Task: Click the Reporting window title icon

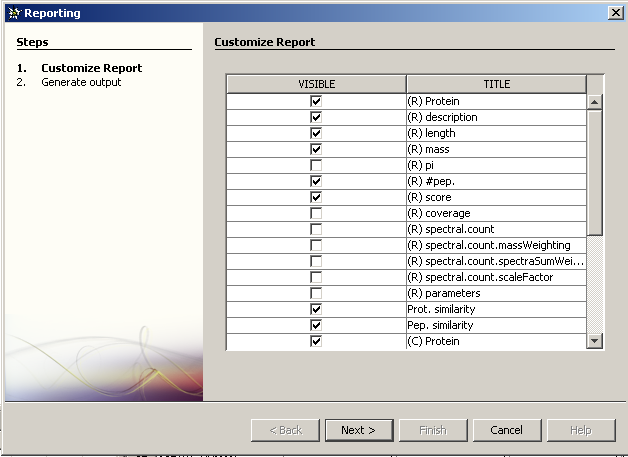Action: (x=13, y=13)
